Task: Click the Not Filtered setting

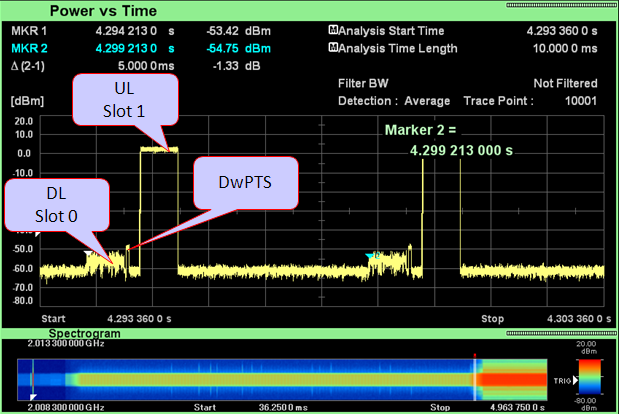Action: tap(565, 83)
